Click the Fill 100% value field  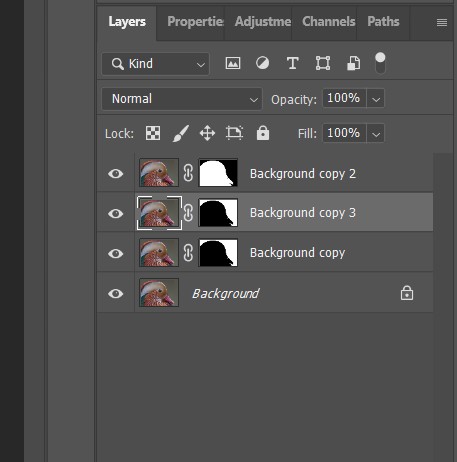(x=344, y=133)
